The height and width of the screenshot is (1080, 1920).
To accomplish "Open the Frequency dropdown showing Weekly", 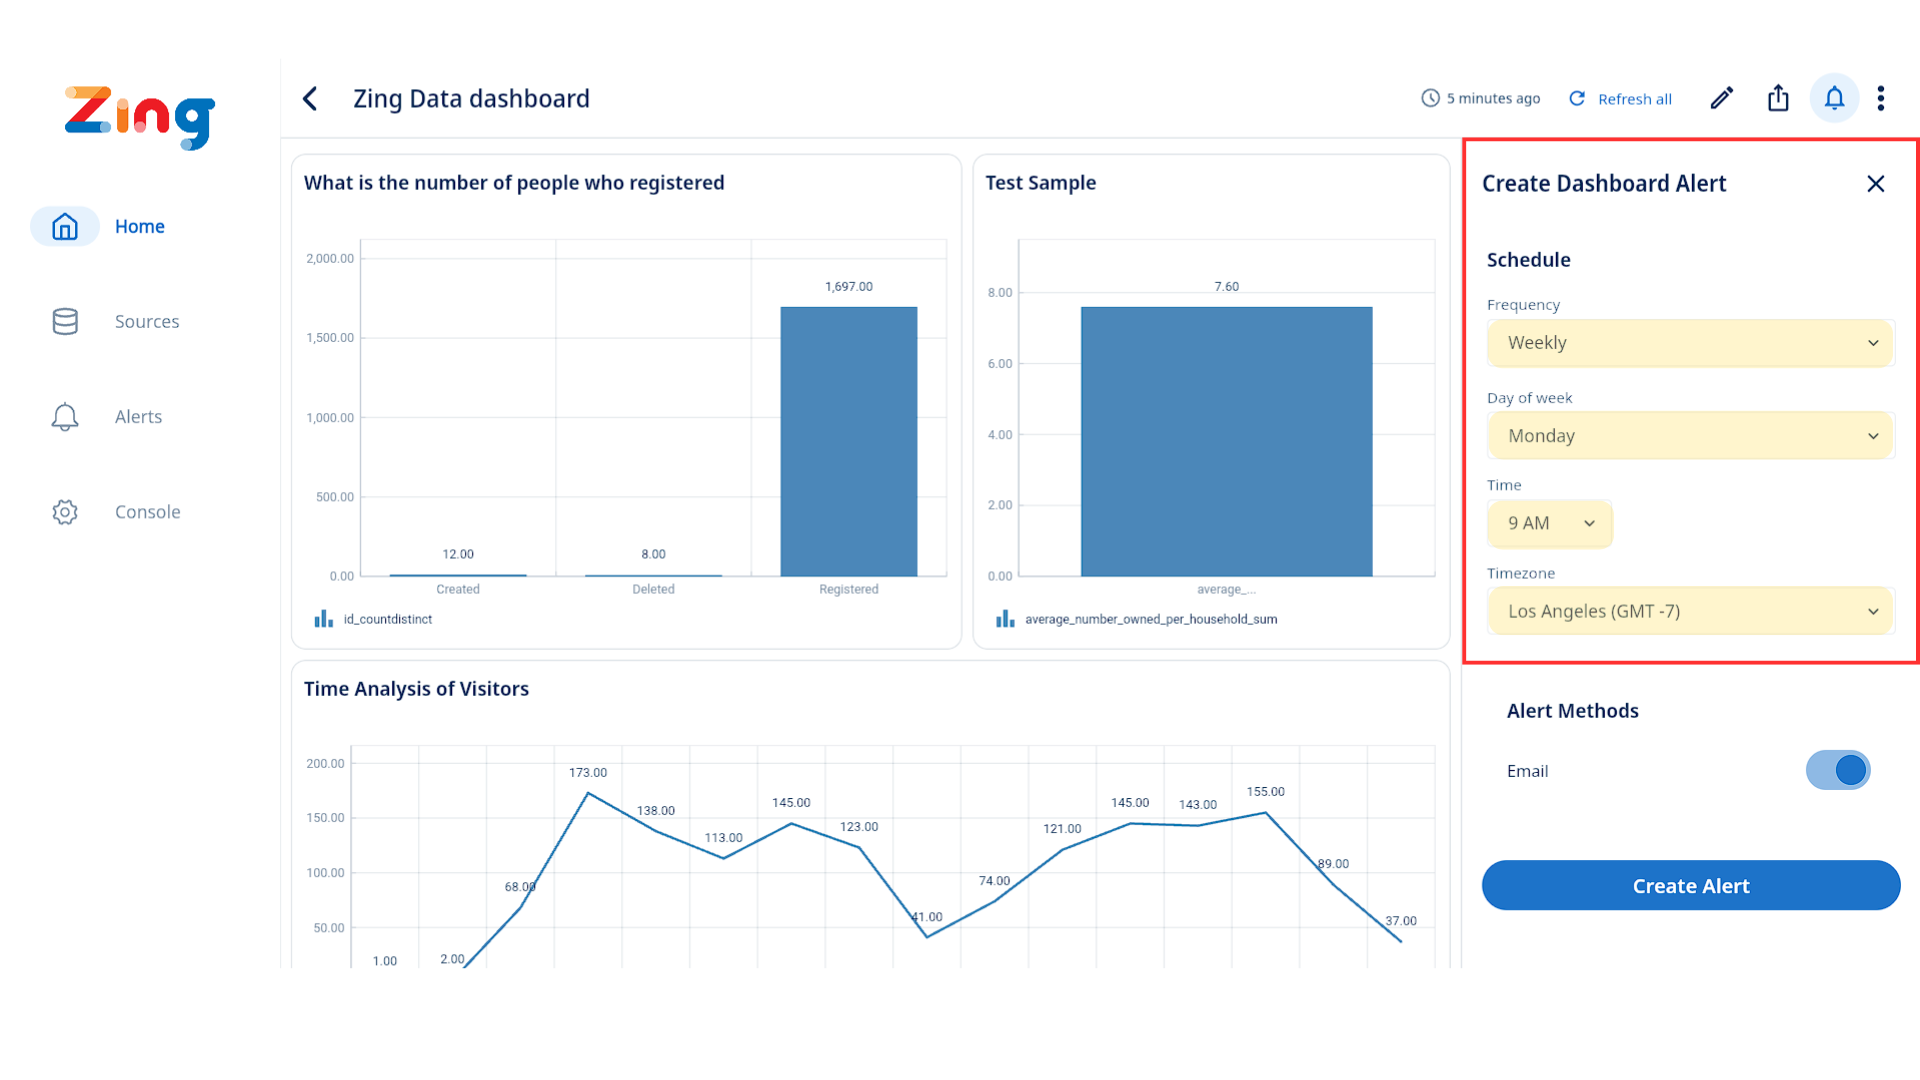I will click(1690, 343).
